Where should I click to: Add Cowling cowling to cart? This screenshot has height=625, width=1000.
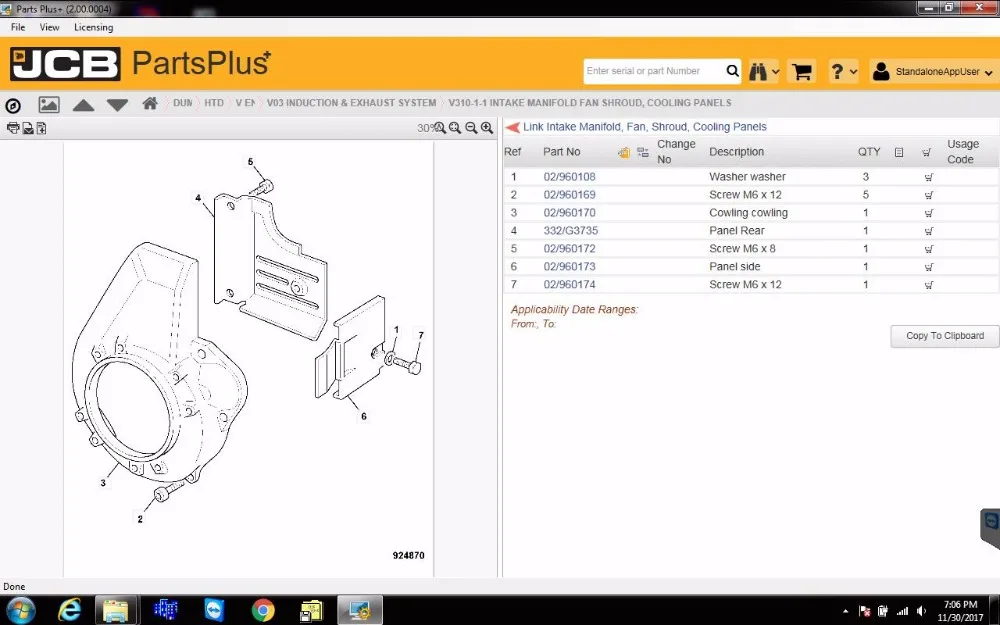tap(929, 213)
